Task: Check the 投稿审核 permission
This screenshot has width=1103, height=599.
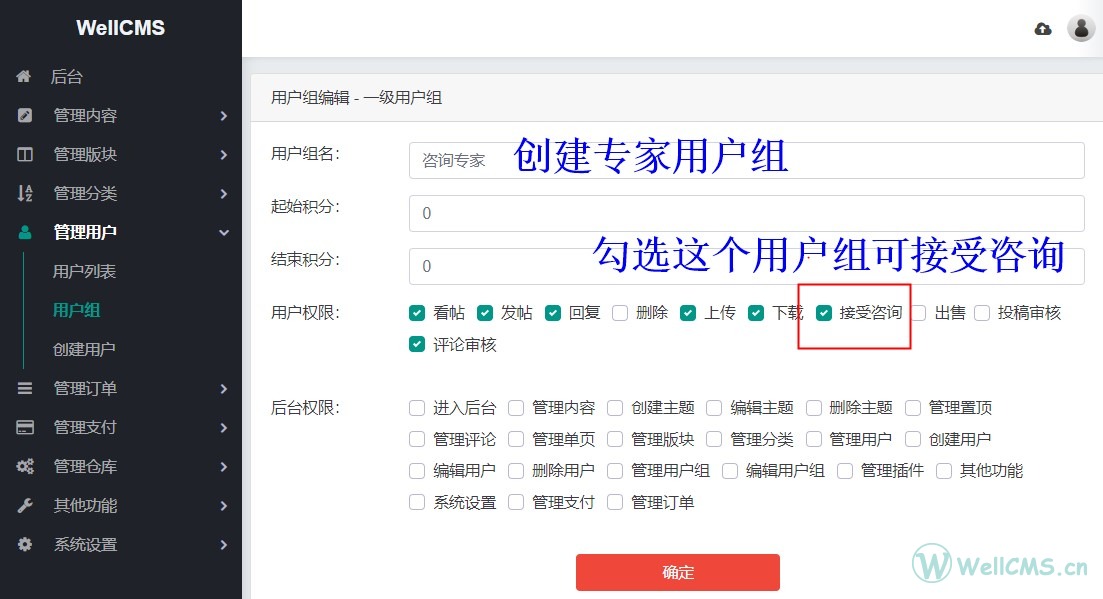Action: coord(982,313)
